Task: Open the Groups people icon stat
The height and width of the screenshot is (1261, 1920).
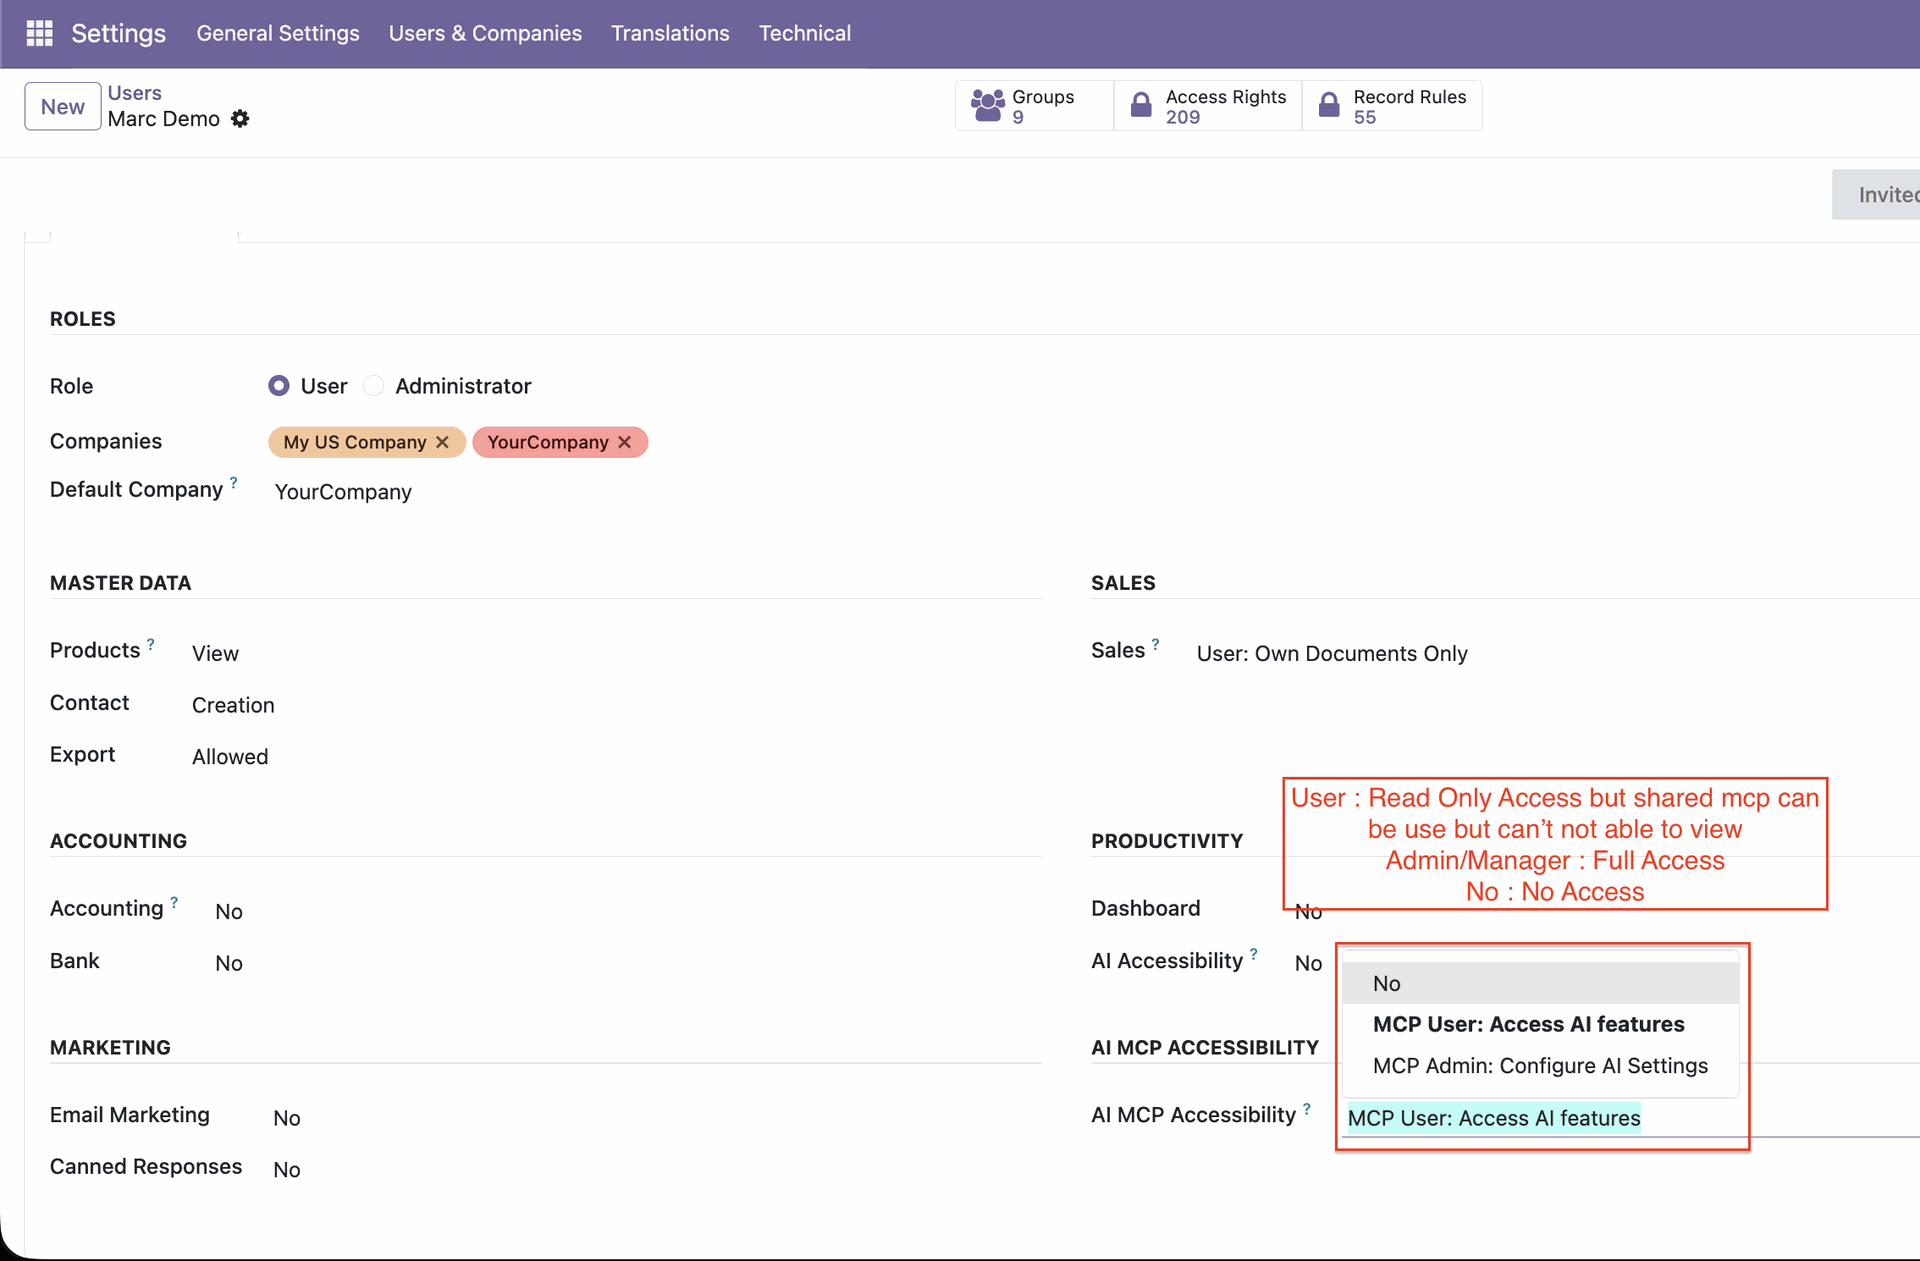Action: [988, 105]
